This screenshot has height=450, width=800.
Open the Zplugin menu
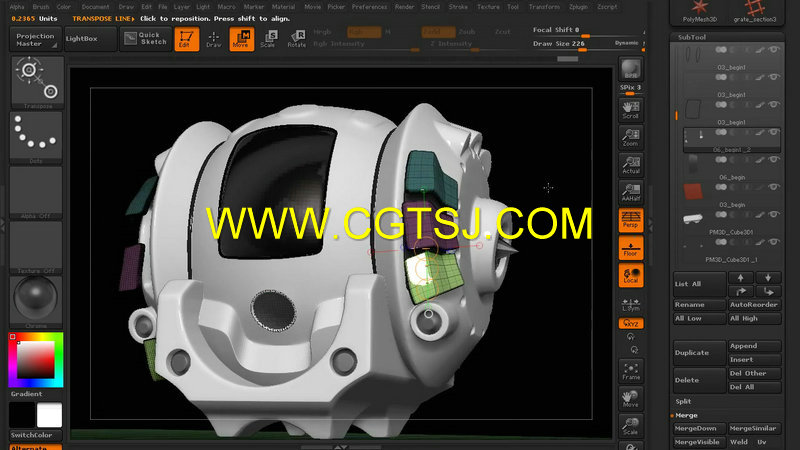click(578, 7)
